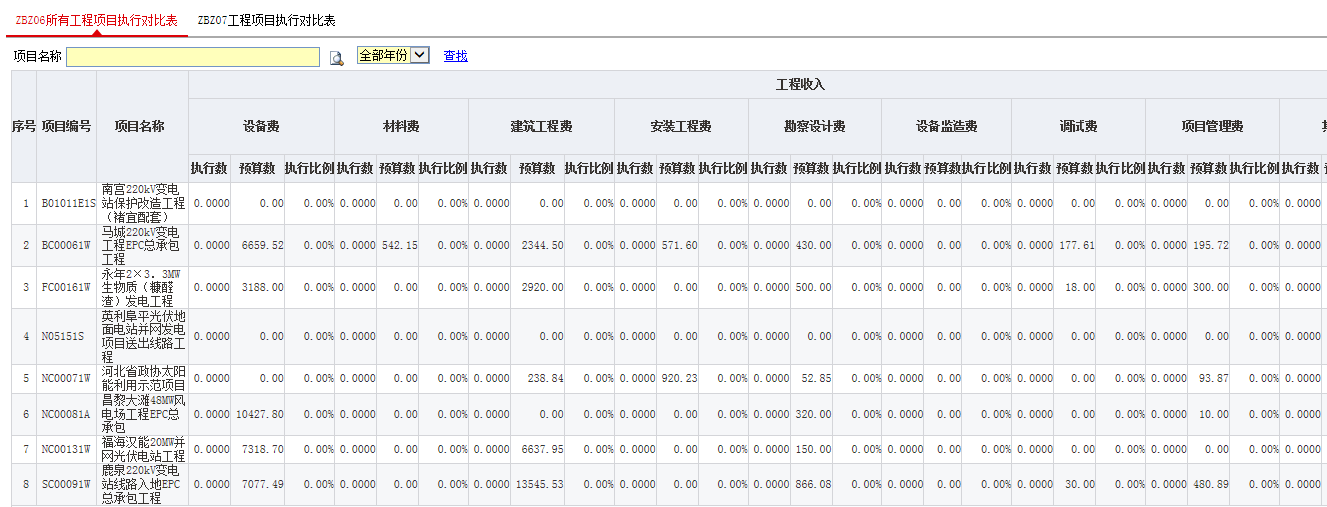This screenshot has width=1327, height=507.
Task: Click the 项目编号 column header
Action: click(67, 126)
